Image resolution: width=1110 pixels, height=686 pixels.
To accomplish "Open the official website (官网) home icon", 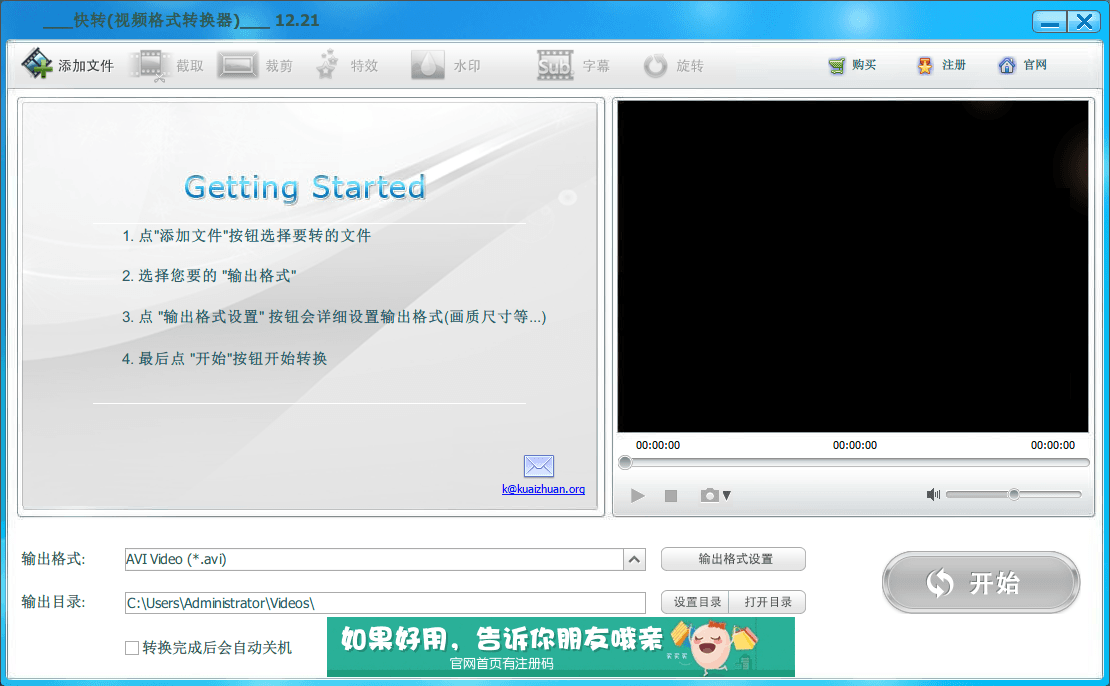I will tap(1007, 65).
